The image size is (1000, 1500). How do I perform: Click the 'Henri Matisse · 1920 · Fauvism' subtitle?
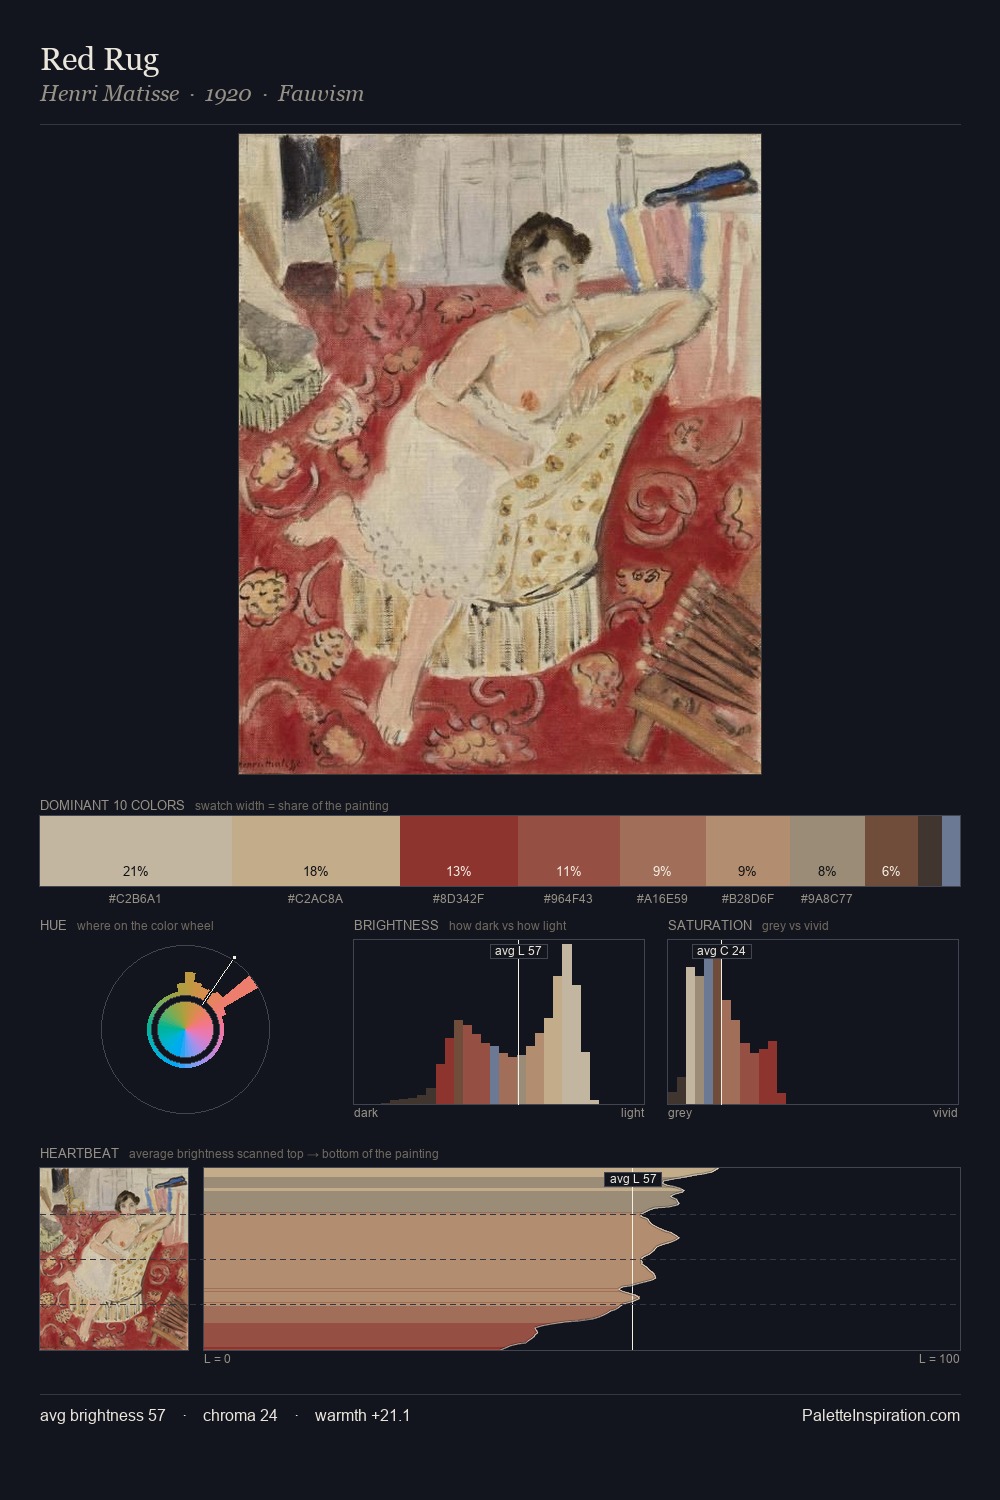[202, 94]
